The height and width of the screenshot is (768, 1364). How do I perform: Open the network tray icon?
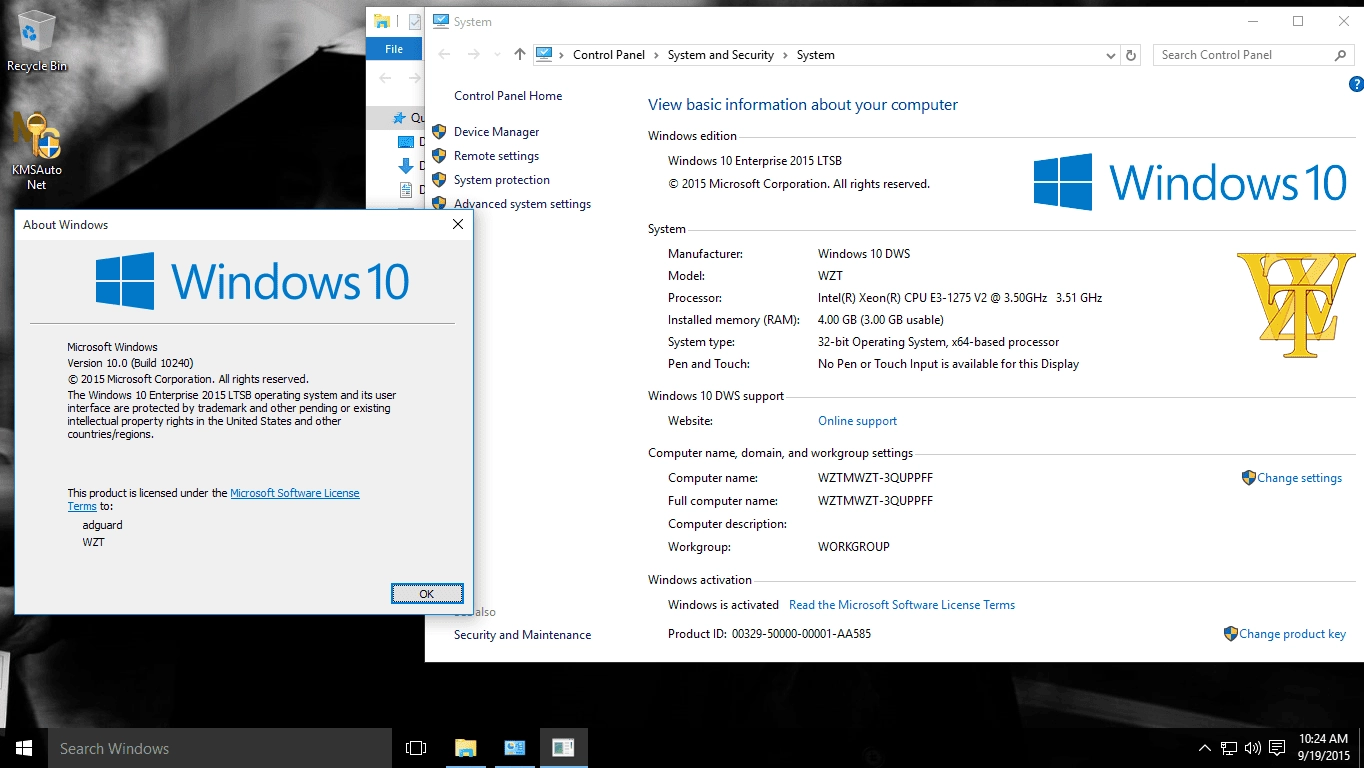(1229, 748)
